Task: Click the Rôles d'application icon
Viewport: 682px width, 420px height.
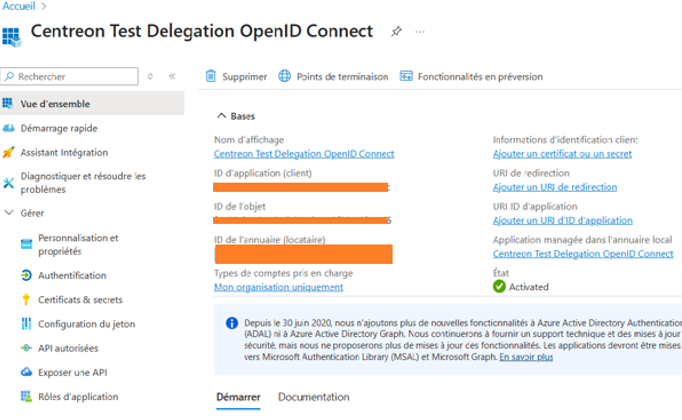Action: tap(27, 397)
